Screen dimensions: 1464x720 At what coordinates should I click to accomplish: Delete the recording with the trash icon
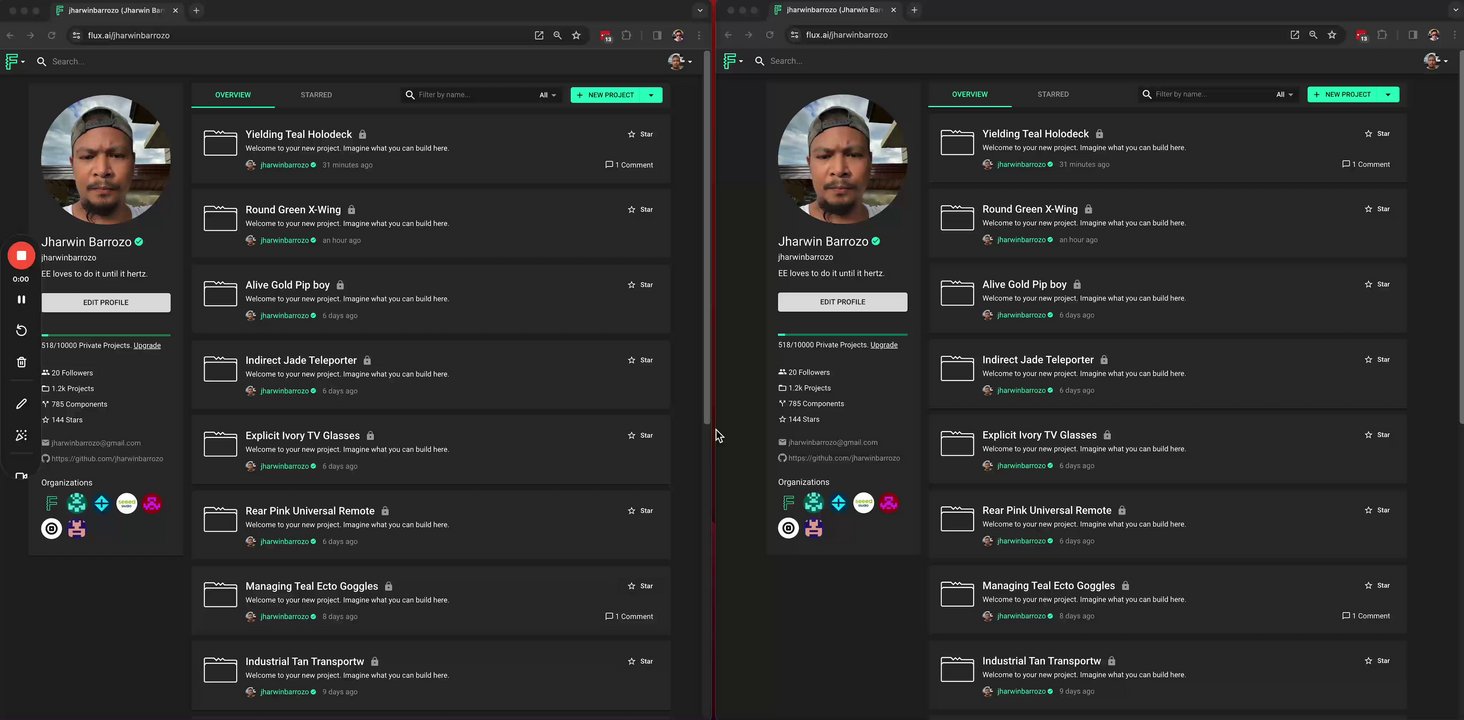[21, 362]
